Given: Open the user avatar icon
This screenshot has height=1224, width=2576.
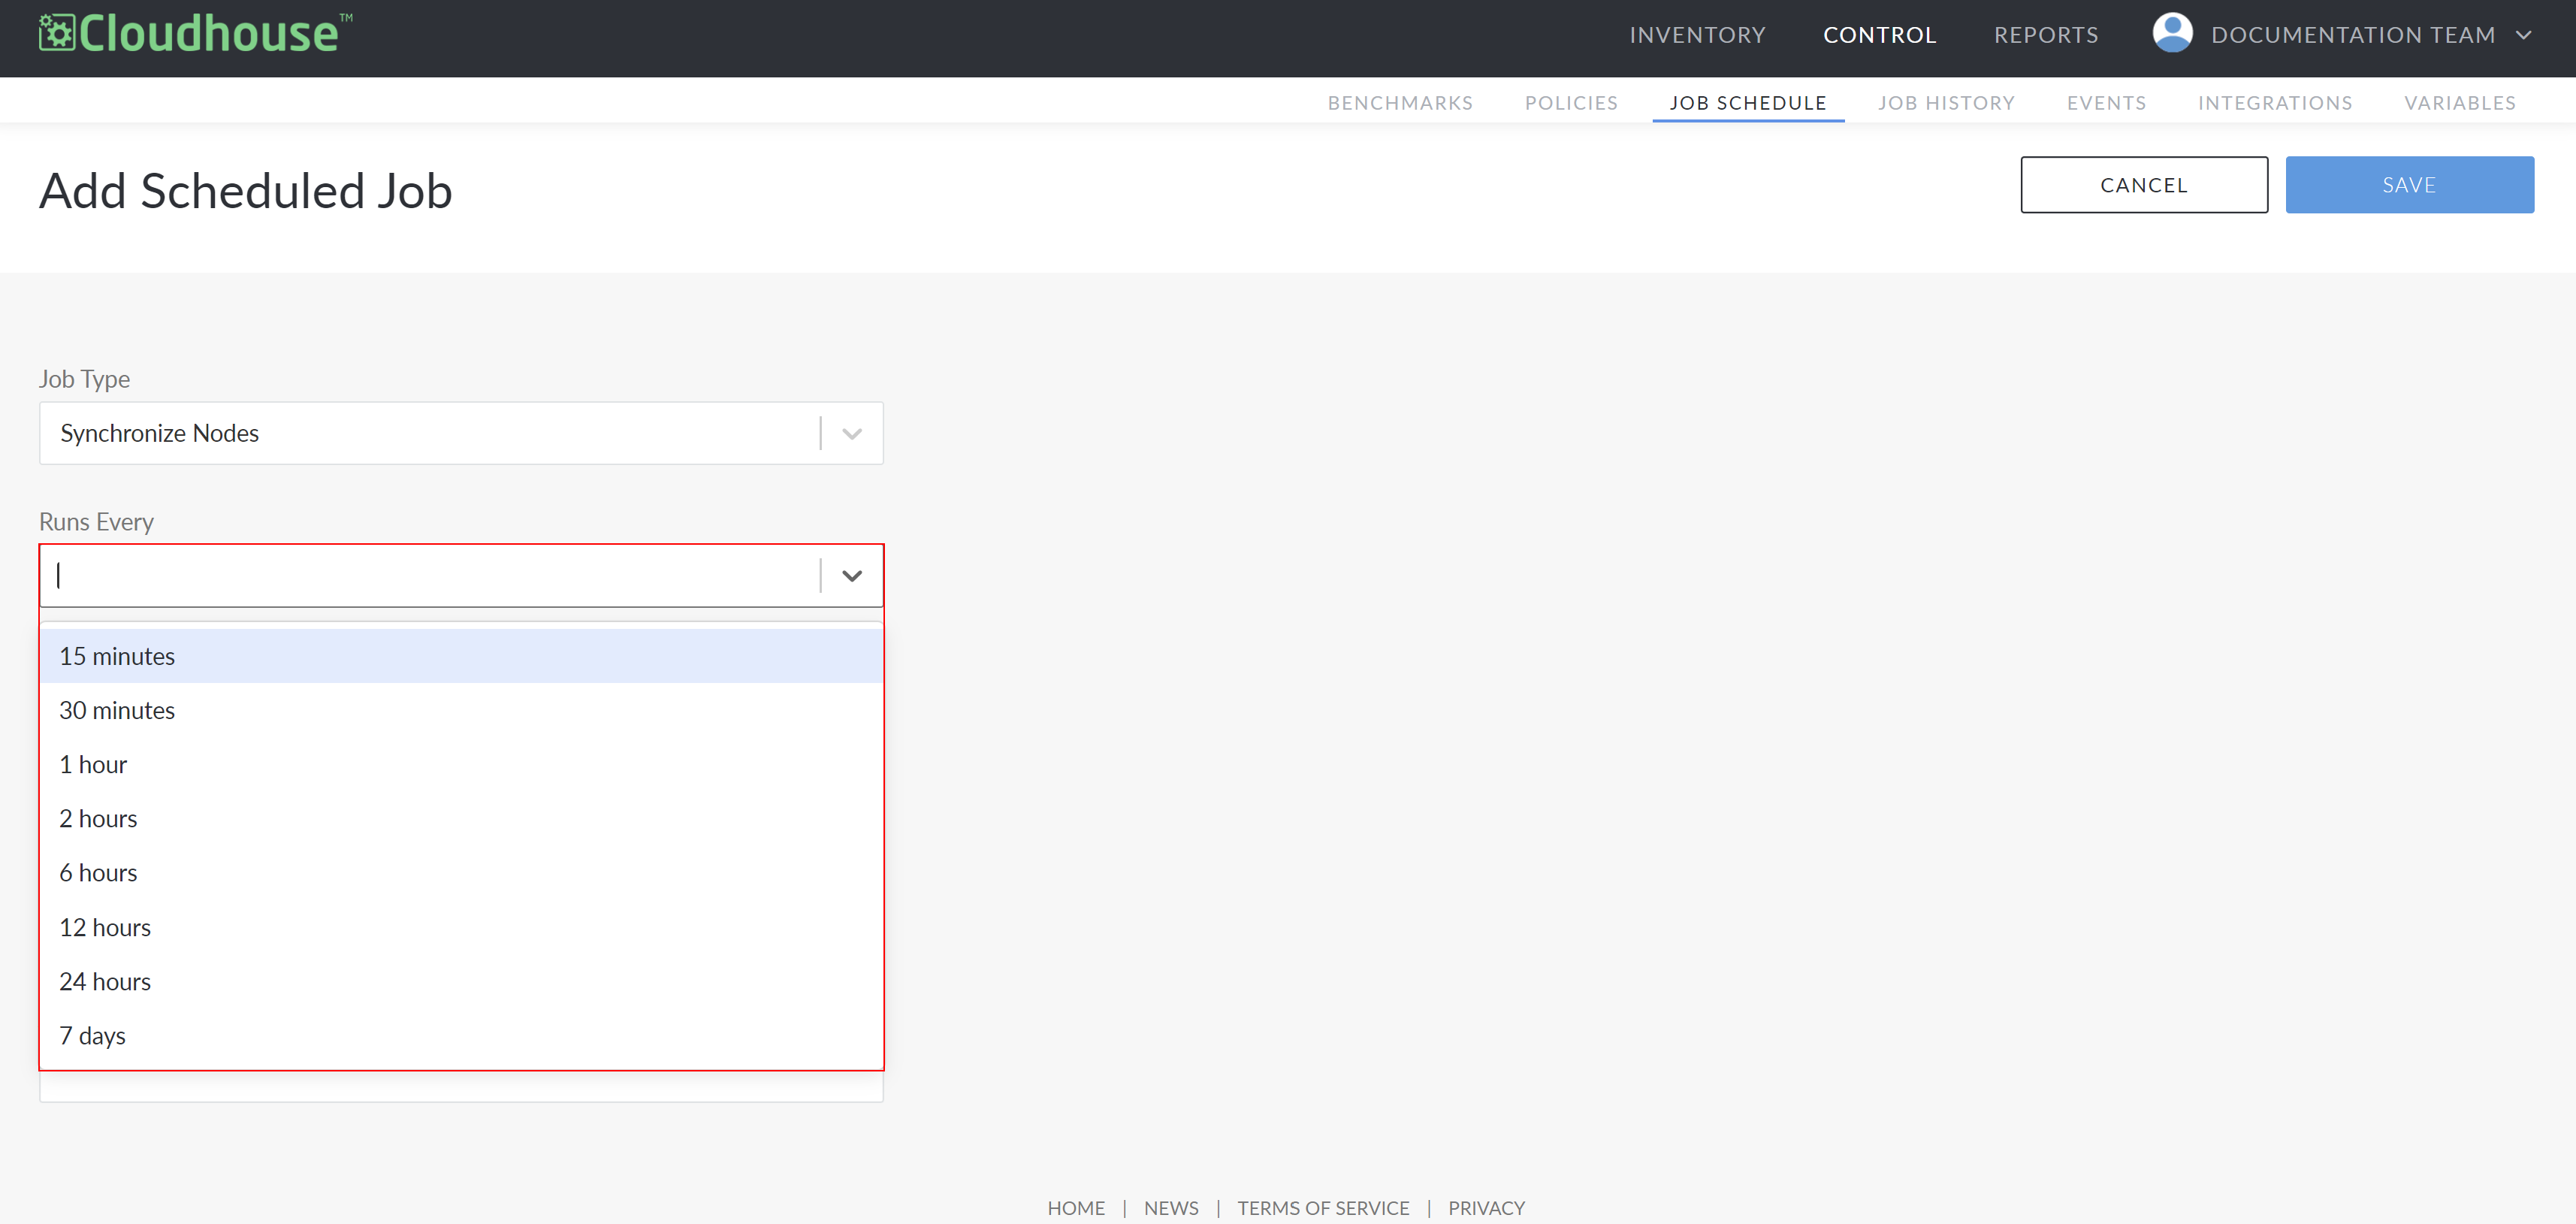Looking at the screenshot, I should [2172, 33].
